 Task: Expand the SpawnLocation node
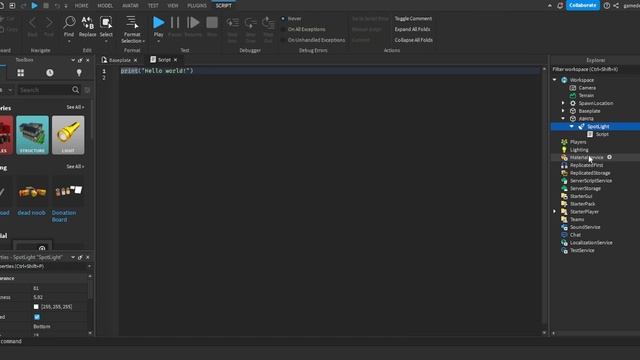point(563,103)
